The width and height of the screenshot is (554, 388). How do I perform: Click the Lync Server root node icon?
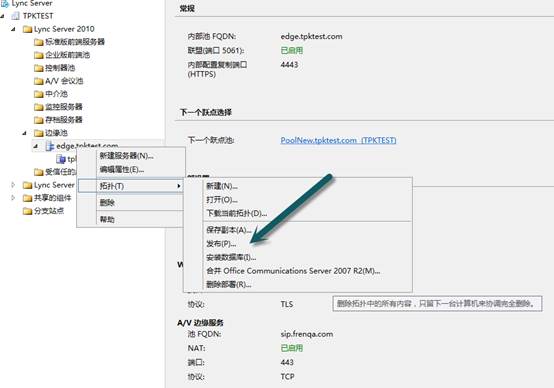pos(5,4)
